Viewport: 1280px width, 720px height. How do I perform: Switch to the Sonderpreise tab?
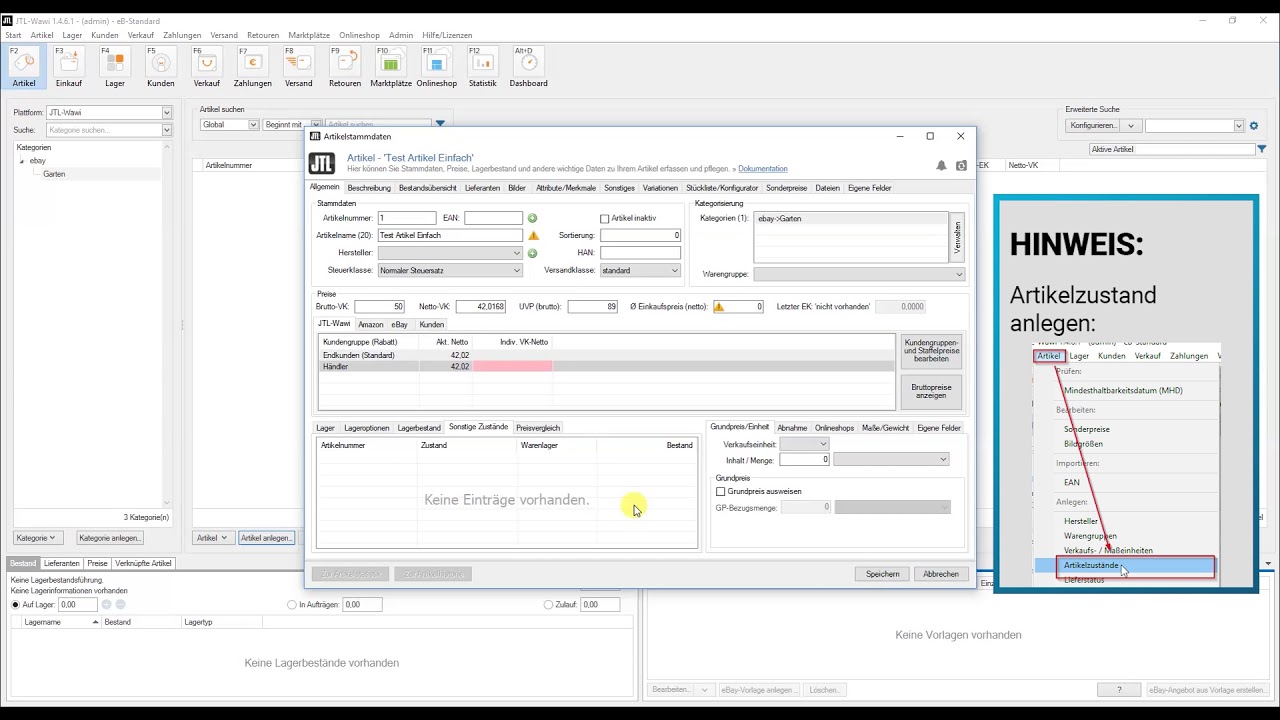[787, 188]
